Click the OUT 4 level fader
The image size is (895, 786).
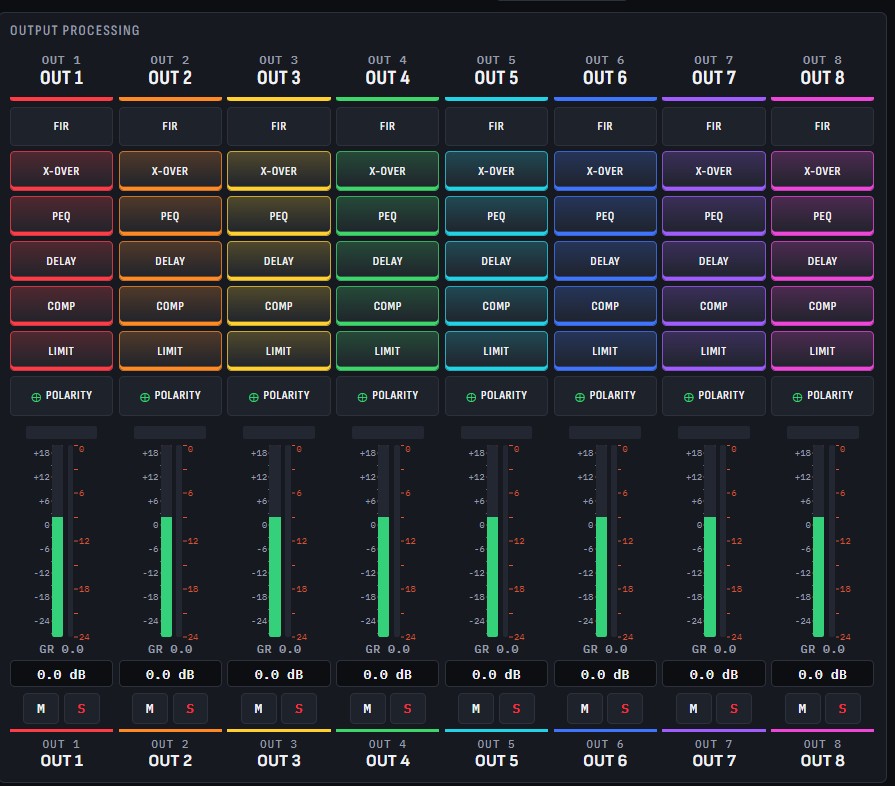click(384, 541)
